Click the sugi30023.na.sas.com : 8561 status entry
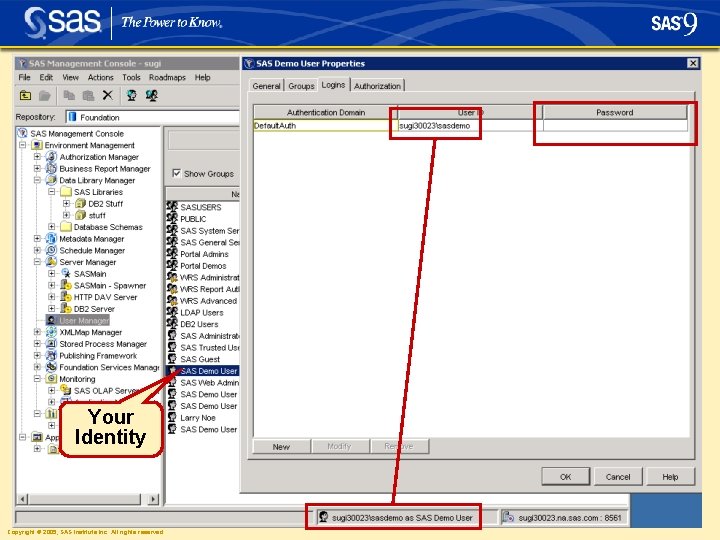 tap(563, 518)
